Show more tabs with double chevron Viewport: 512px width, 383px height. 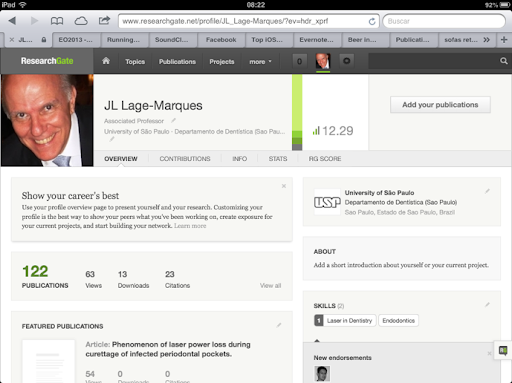coord(487,40)
